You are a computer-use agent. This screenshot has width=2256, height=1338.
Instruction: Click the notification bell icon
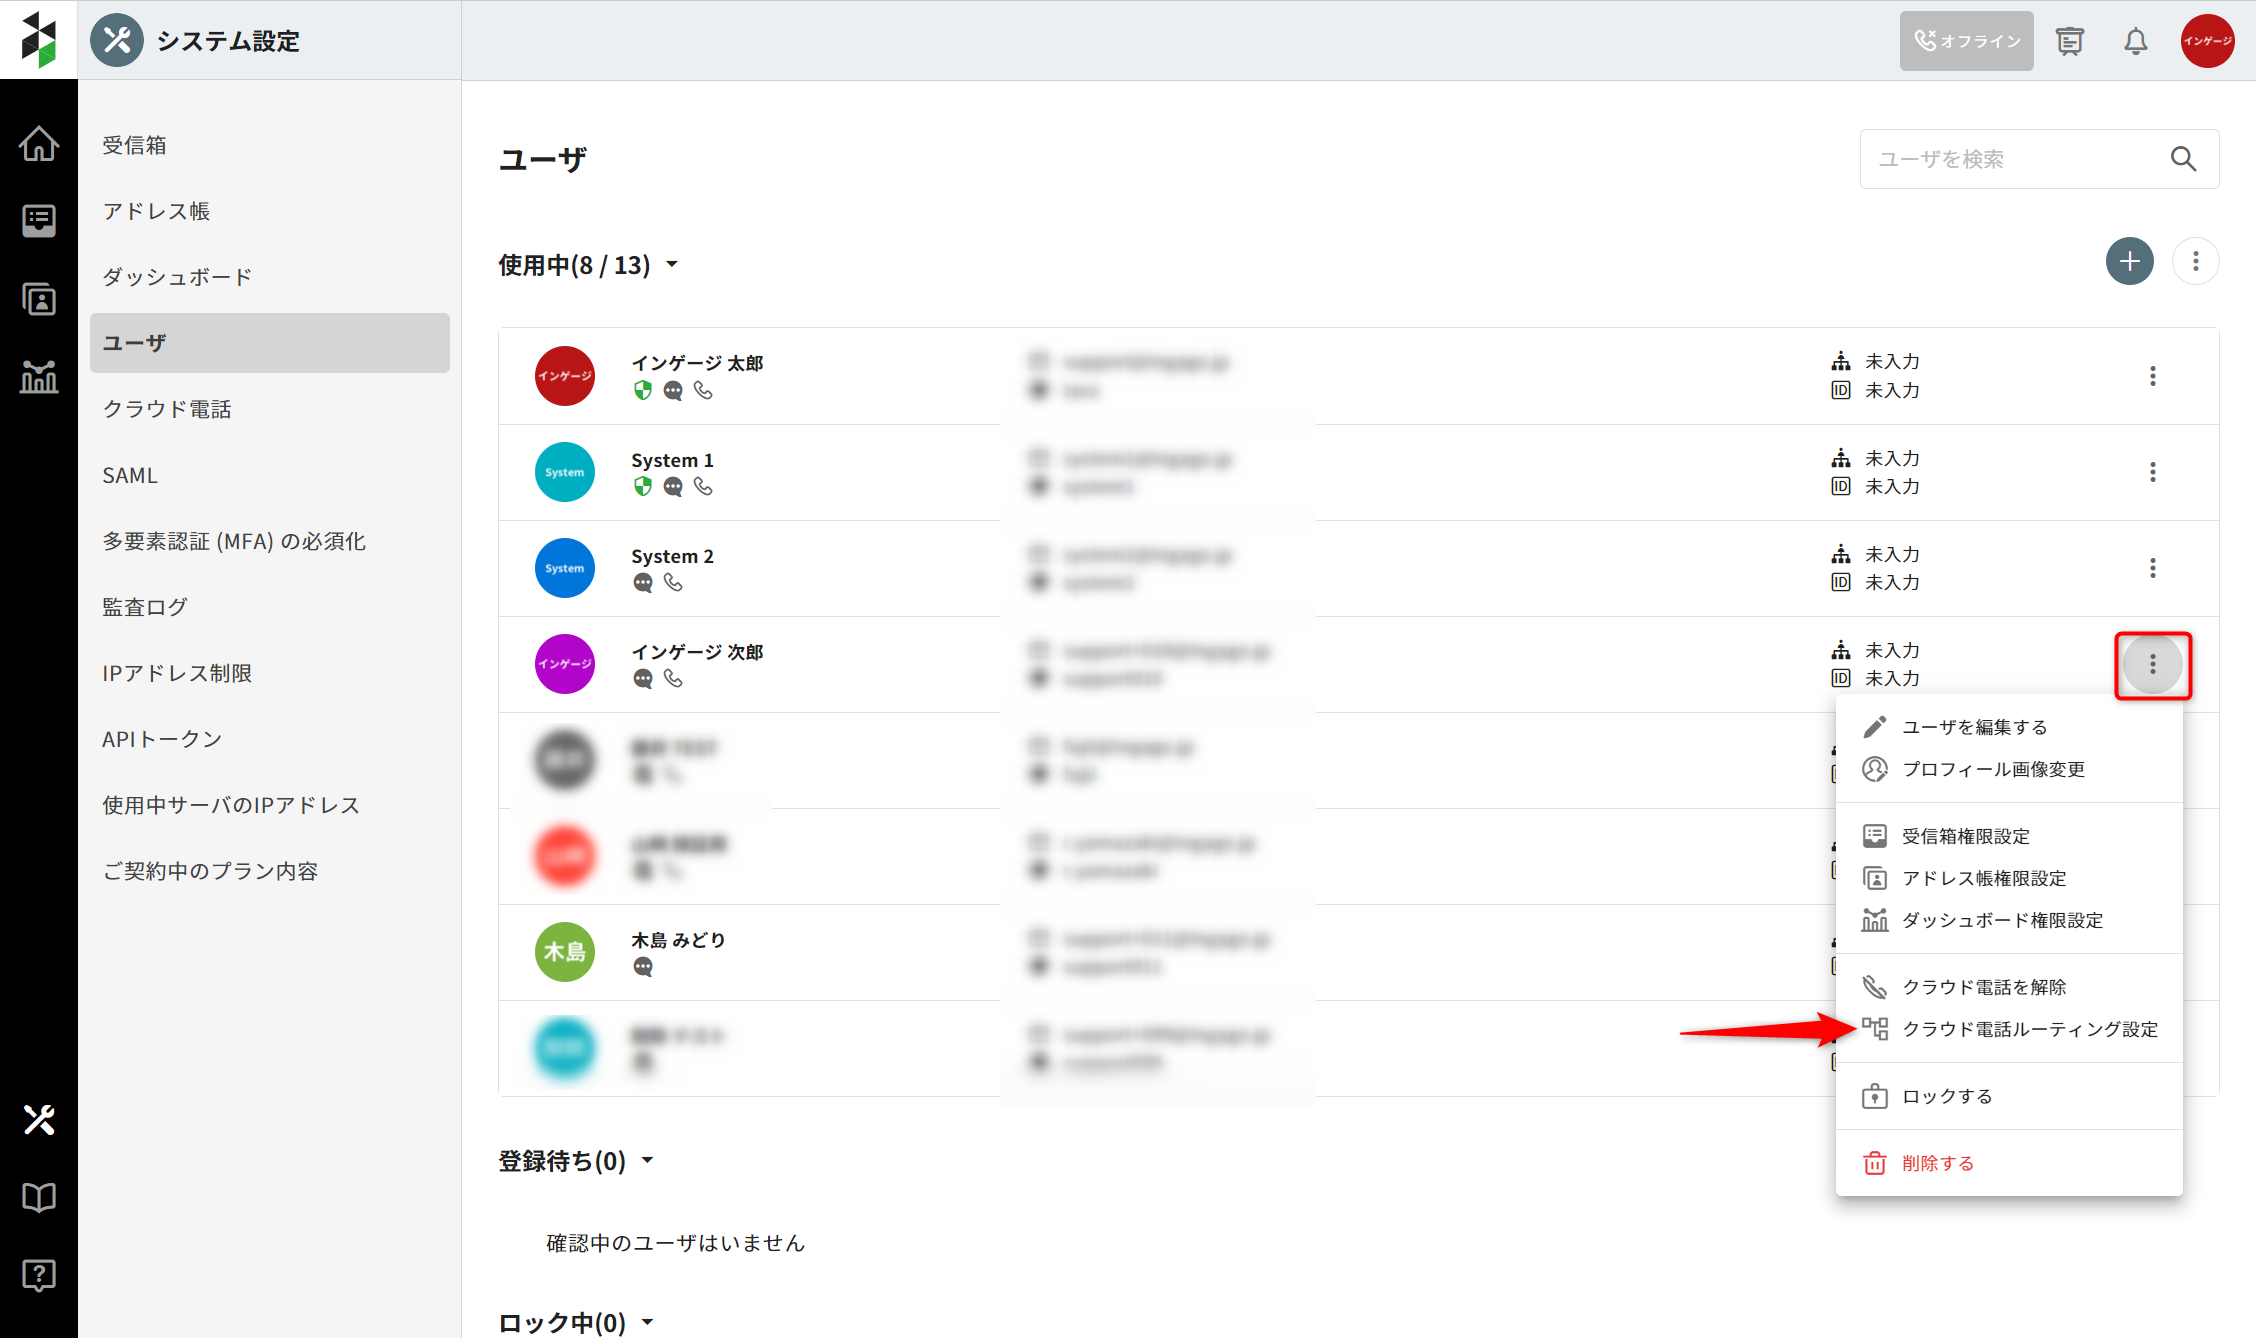point(2135,41)
